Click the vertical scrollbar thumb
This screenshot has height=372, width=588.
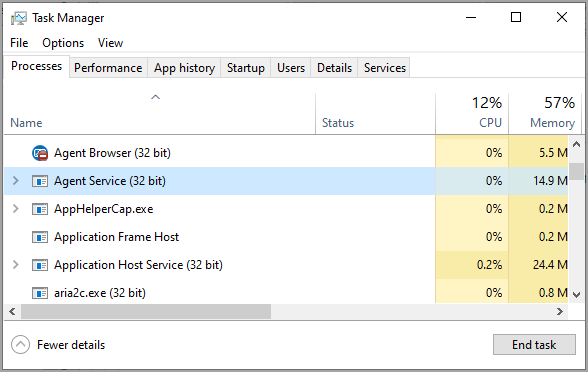click(x=576, y=172)
